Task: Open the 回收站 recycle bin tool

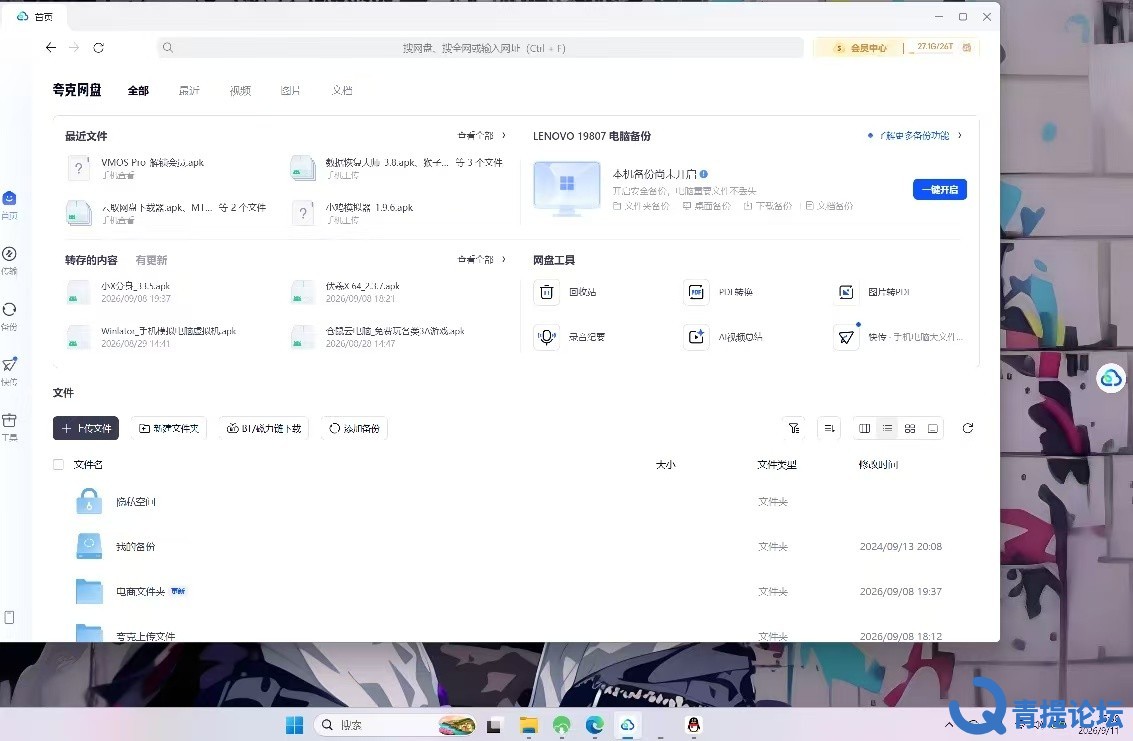Action: [547, 292]
